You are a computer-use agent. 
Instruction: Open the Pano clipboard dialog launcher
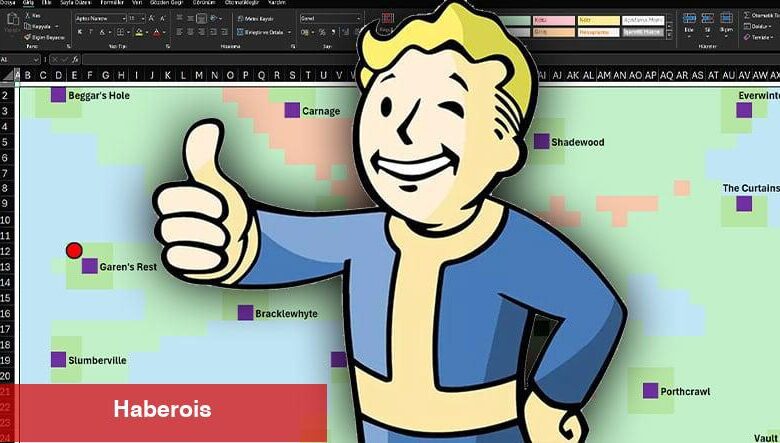pos(69,46)
